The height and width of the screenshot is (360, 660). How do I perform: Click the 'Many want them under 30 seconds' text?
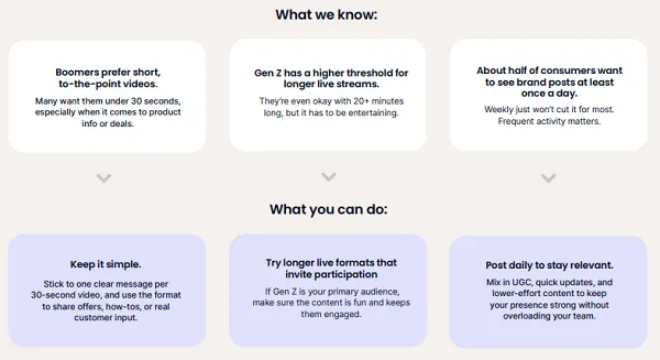click(x=108, y=112)
